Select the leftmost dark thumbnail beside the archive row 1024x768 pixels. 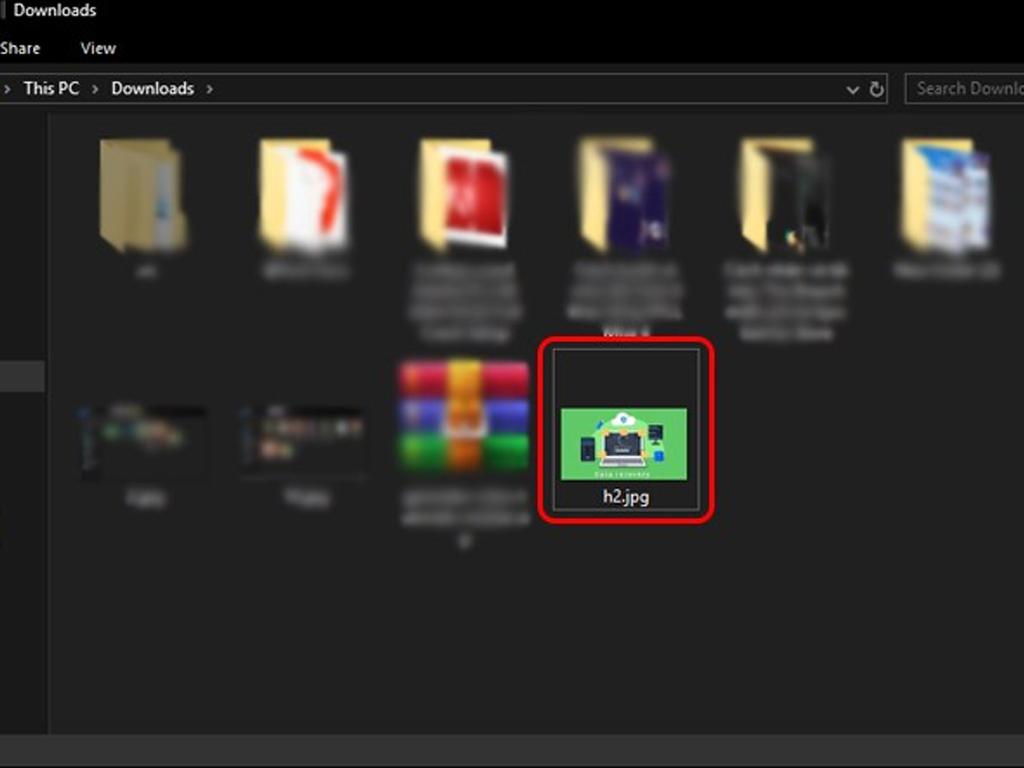tap(145, 440)
